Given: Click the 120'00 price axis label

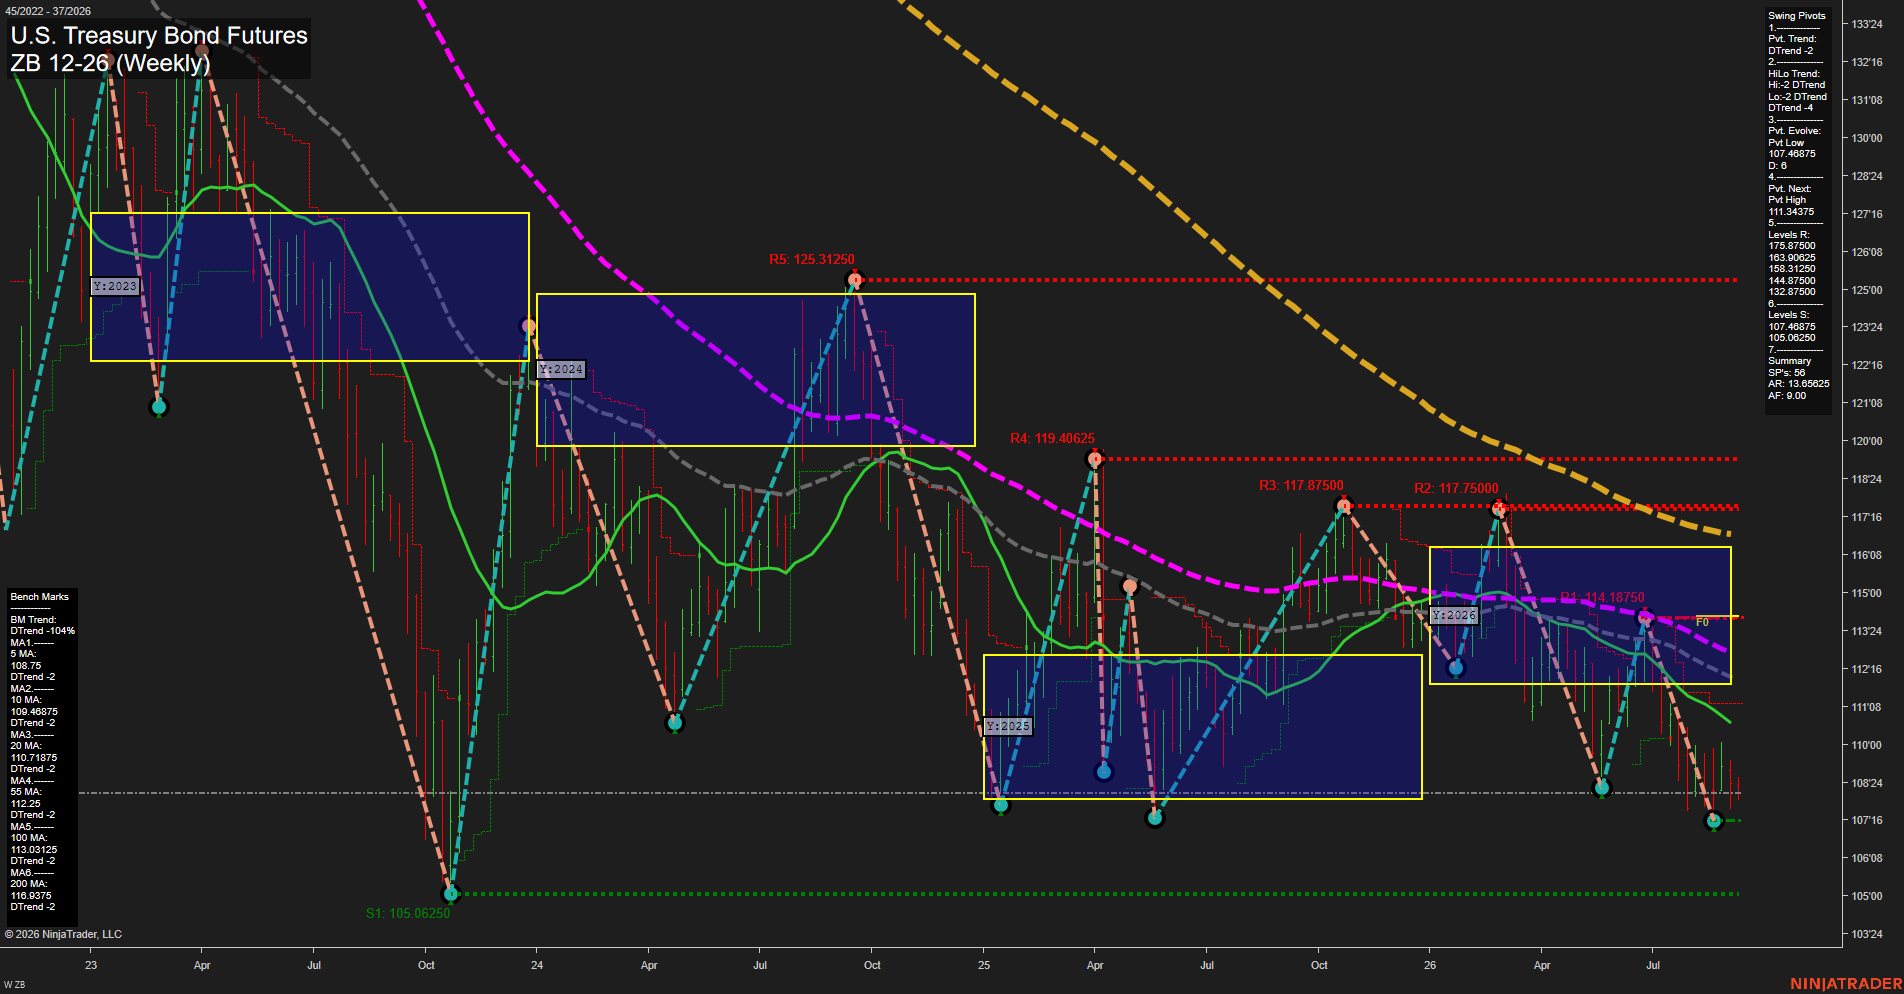Looking at the screenshot, I should pyautogui.click(x=1867, y=441).
